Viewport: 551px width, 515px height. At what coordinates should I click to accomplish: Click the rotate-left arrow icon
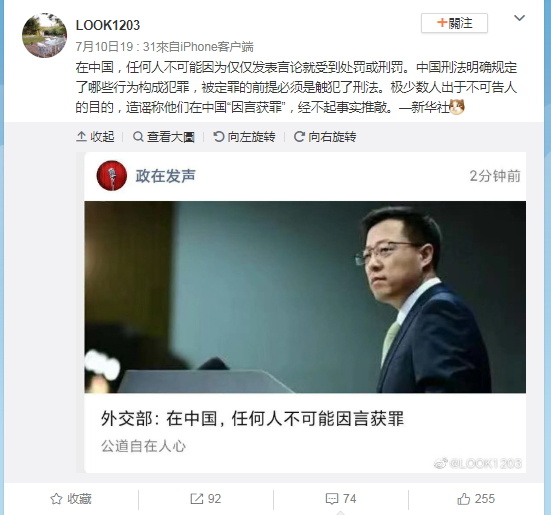tap(219, 136)
